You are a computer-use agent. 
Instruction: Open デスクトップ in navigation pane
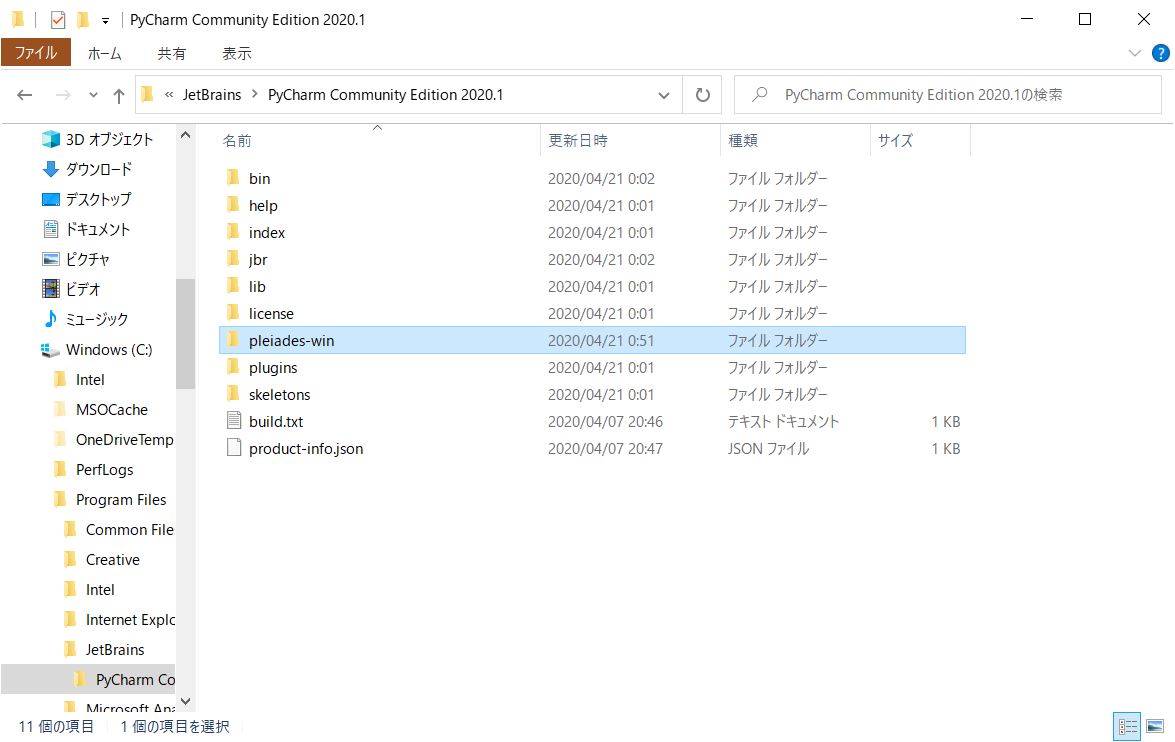(98, 199)
